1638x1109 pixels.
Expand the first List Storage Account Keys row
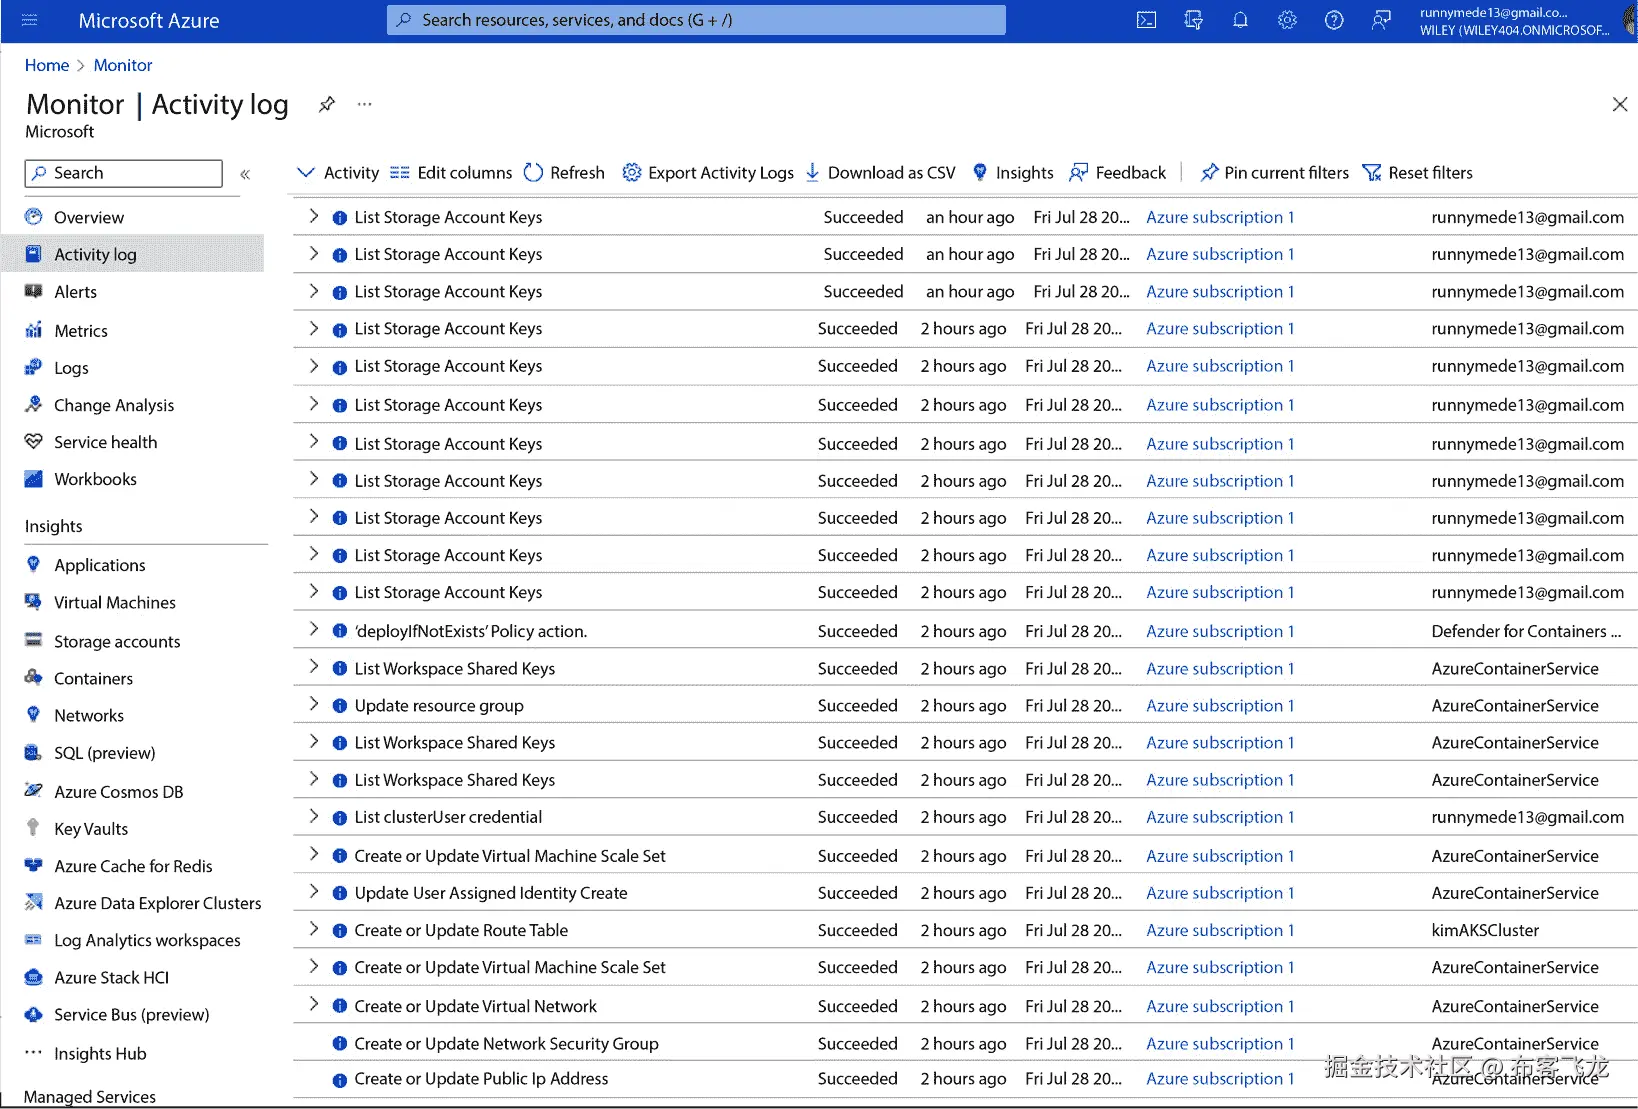click(x=312, y=216)
